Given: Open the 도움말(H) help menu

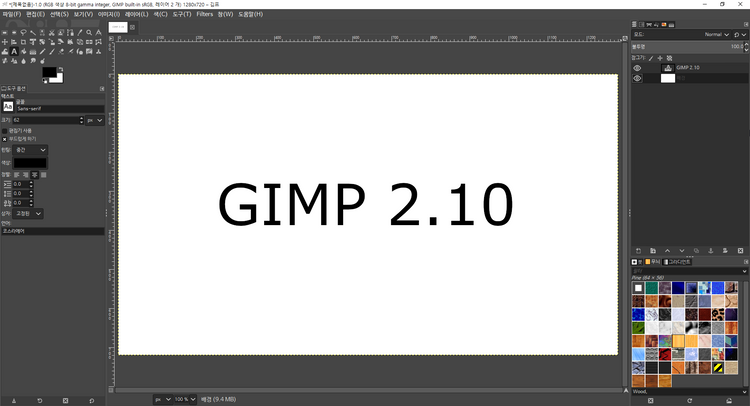Looking at the screenshot, I should 251,14.
